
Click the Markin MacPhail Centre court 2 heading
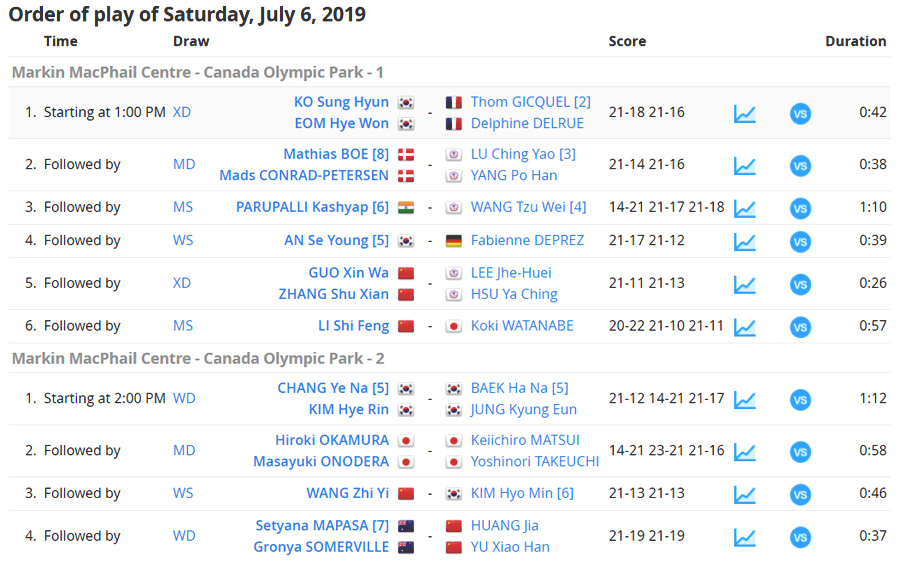point(198,358)
